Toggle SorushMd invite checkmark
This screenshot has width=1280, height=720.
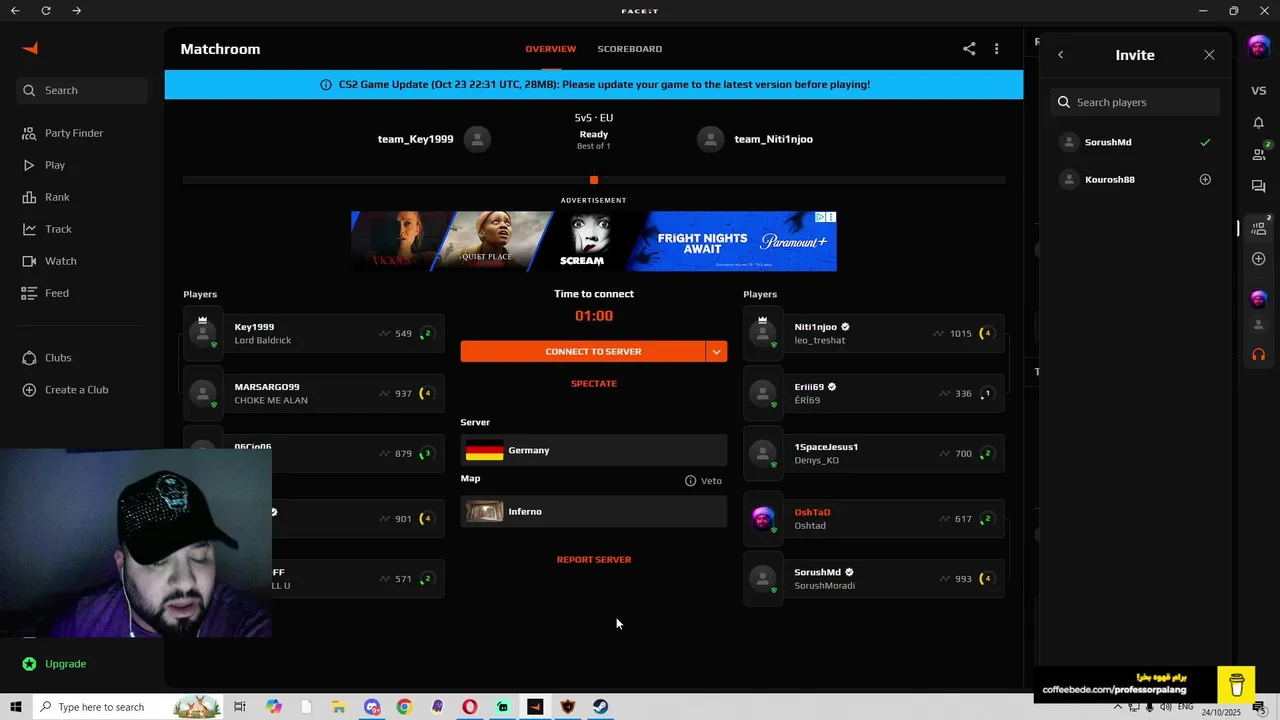pos(1205,142)
